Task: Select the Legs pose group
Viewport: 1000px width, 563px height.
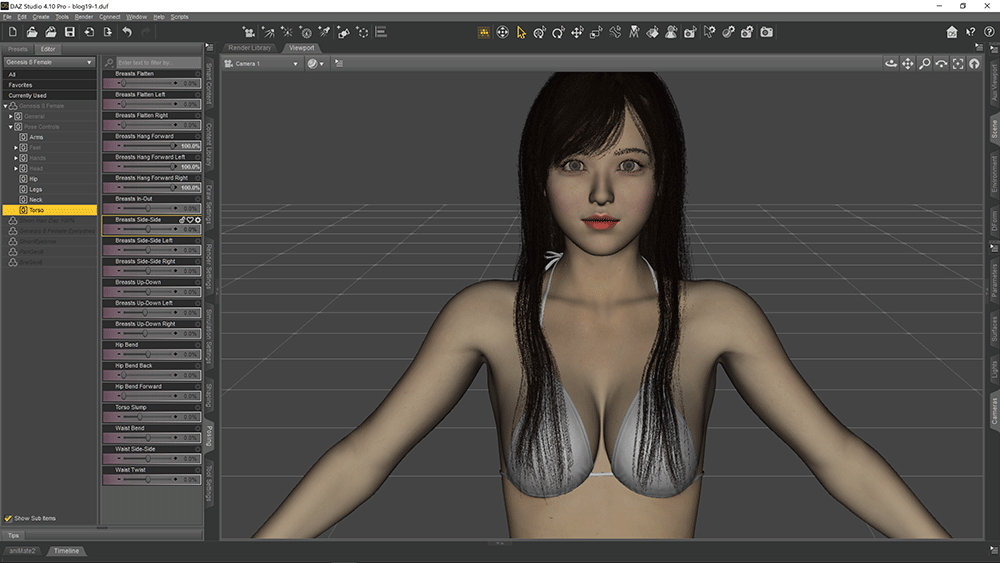Action: click(x=36, y=189)
